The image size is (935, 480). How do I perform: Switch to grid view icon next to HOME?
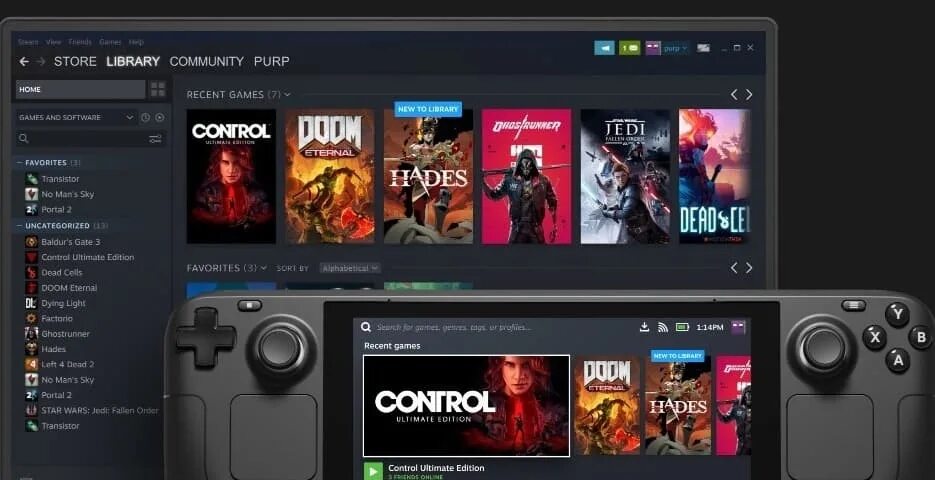pyautogui.click(x=158, y=89)
